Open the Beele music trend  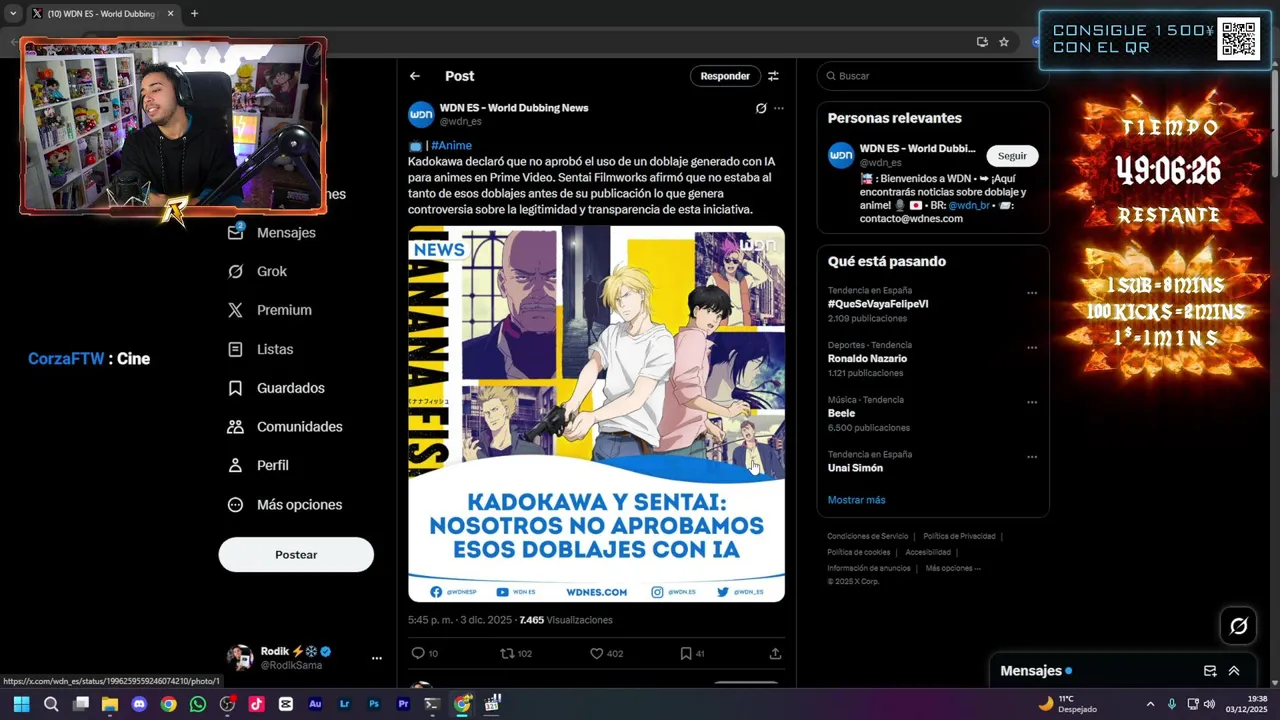841,413
